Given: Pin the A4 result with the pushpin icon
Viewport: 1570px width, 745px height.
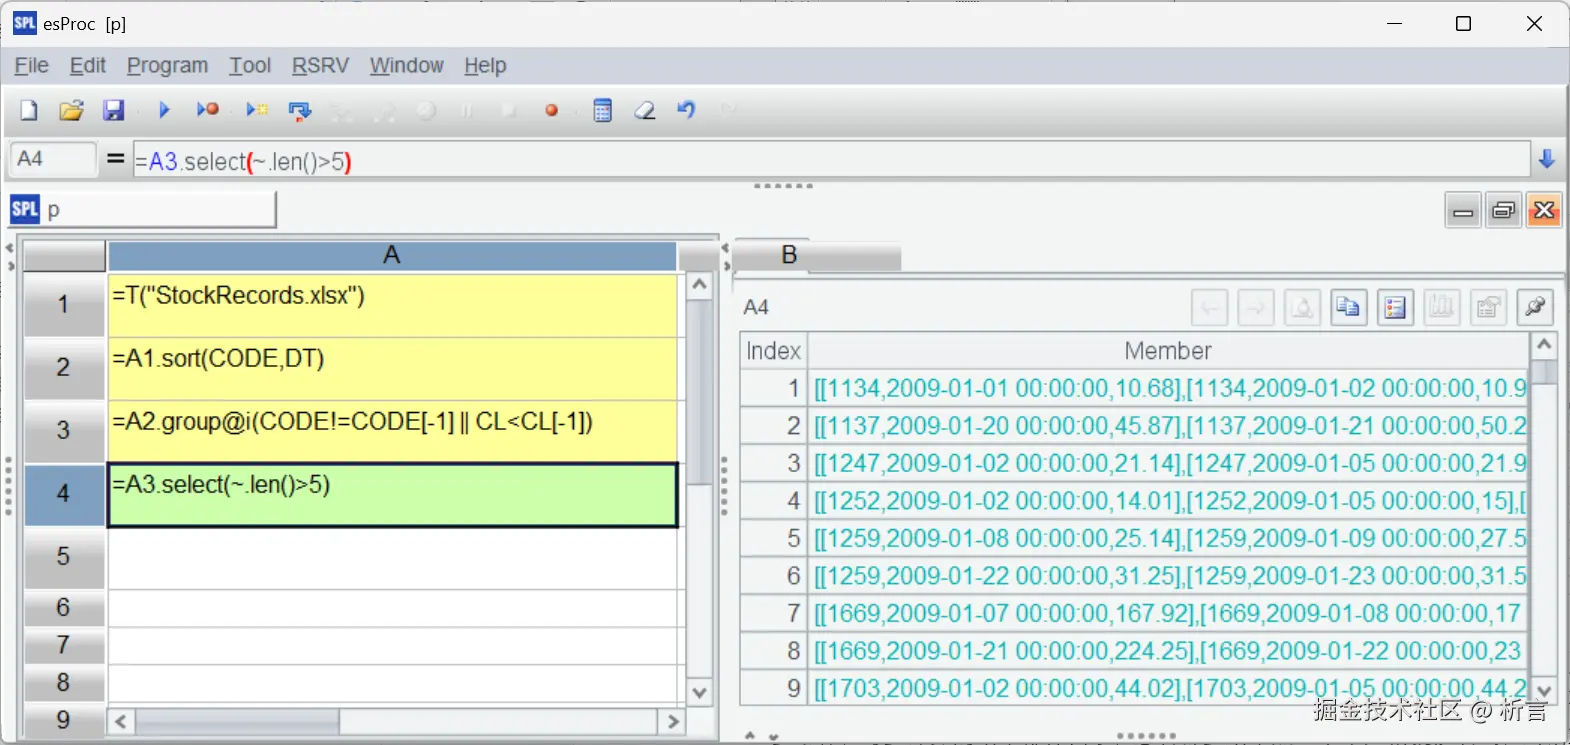Looking at the screenshot, I should click(1535, 307).
